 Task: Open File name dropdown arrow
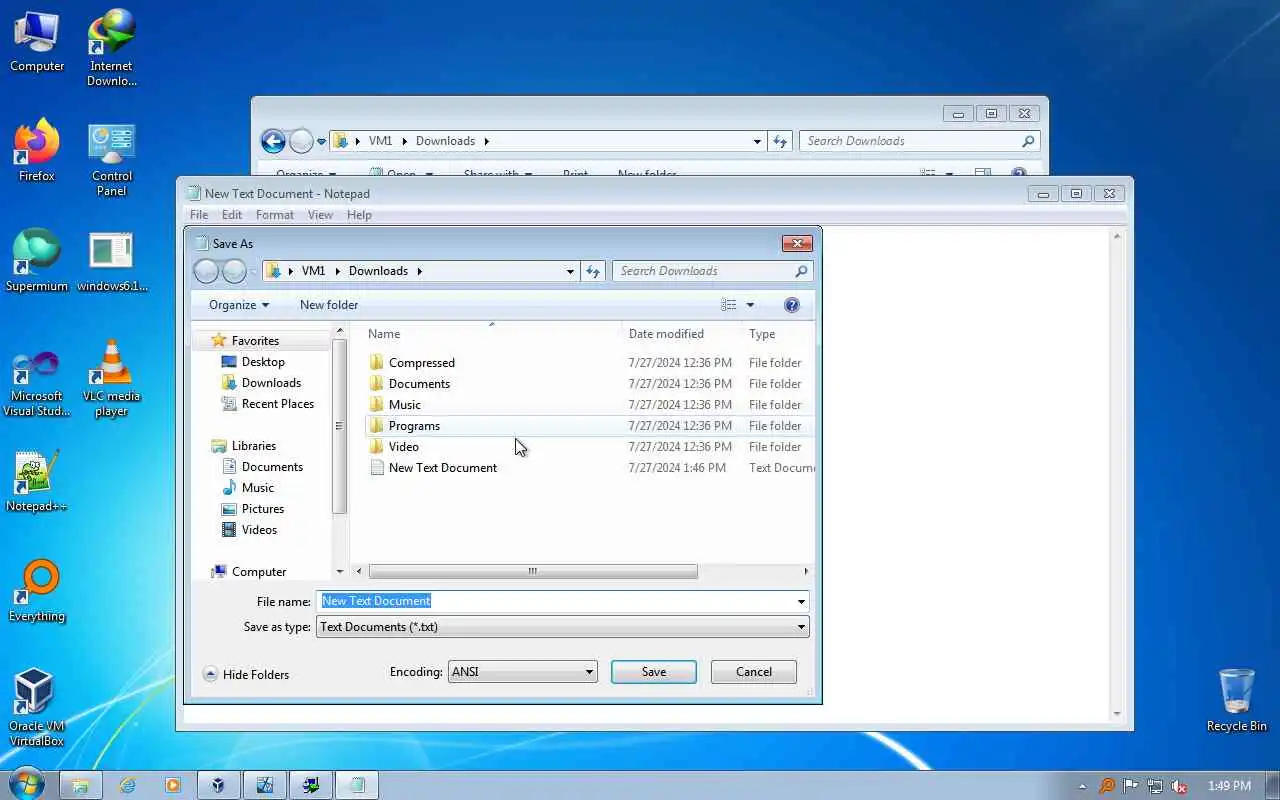coord(801,601)
